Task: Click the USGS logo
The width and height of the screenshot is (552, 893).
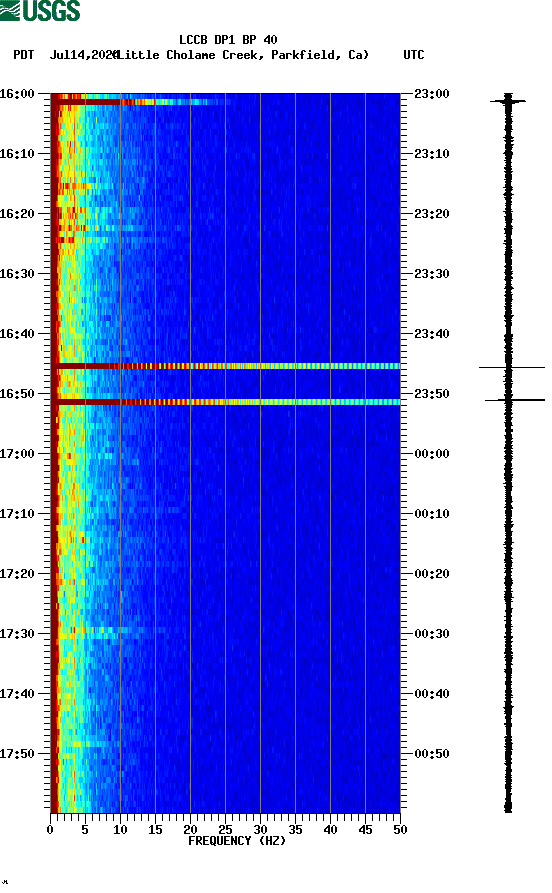Action: click(x=40, y=10)
